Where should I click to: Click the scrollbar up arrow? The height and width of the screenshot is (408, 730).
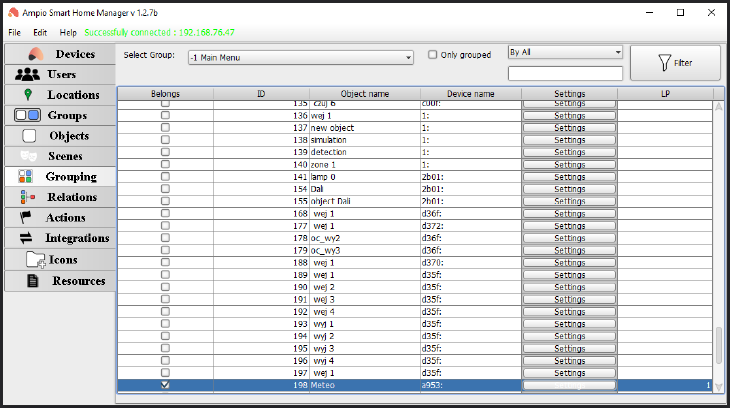click(x=719, y=107)
